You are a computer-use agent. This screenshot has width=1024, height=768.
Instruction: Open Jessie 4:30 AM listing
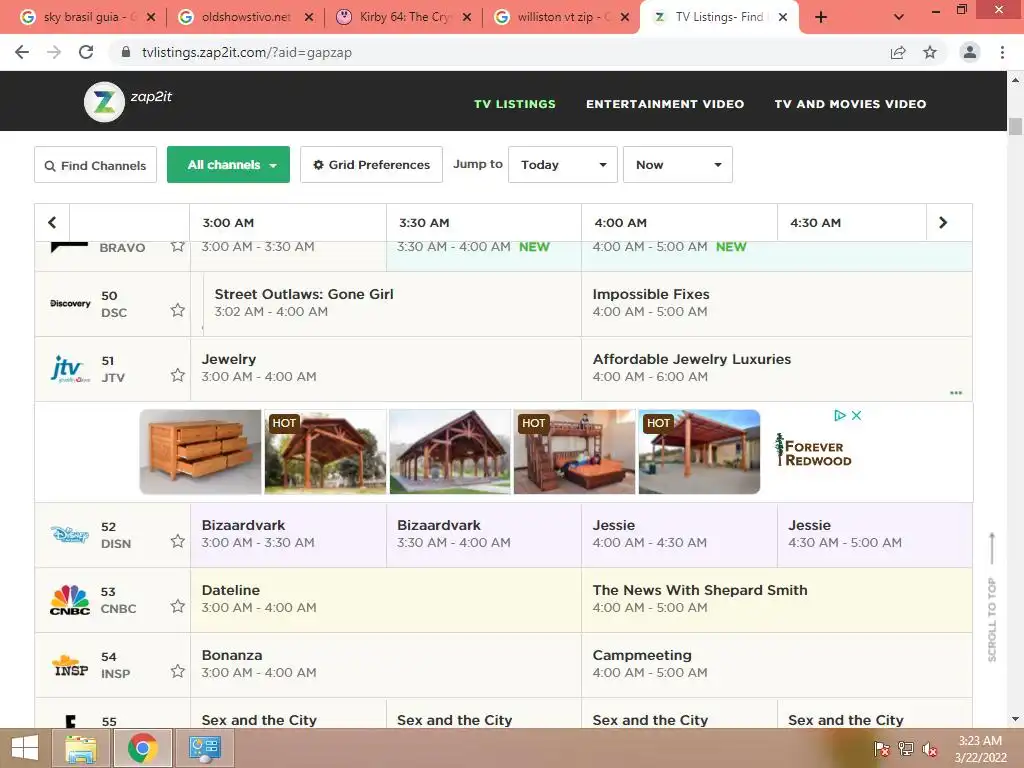click(x=874, y=534)
